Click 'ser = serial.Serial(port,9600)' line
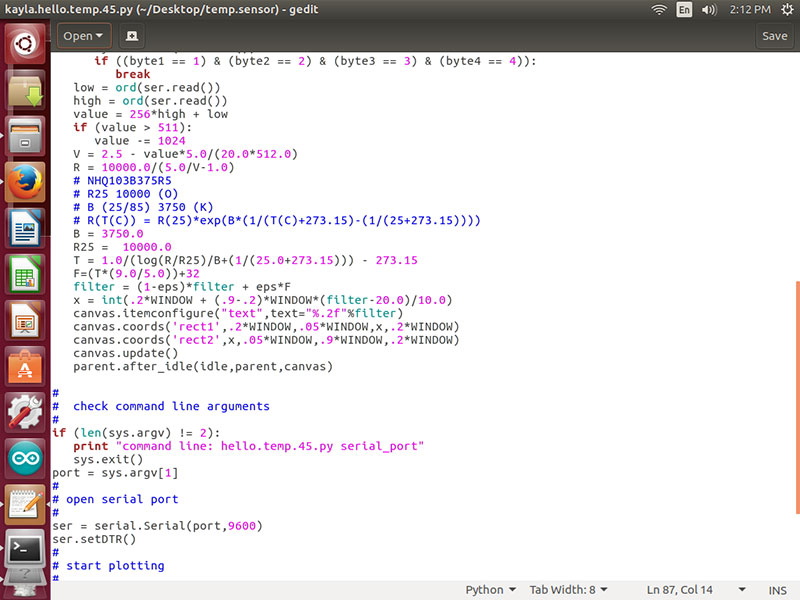The height and width of the screenshot is (600, 800). [157, 526]
